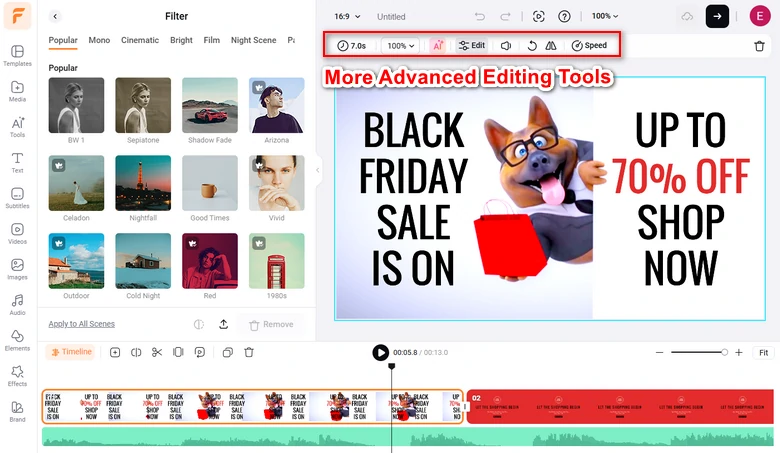Open the Subtitles sidebar panel
The image size is (780, 453).
(17, 198)
